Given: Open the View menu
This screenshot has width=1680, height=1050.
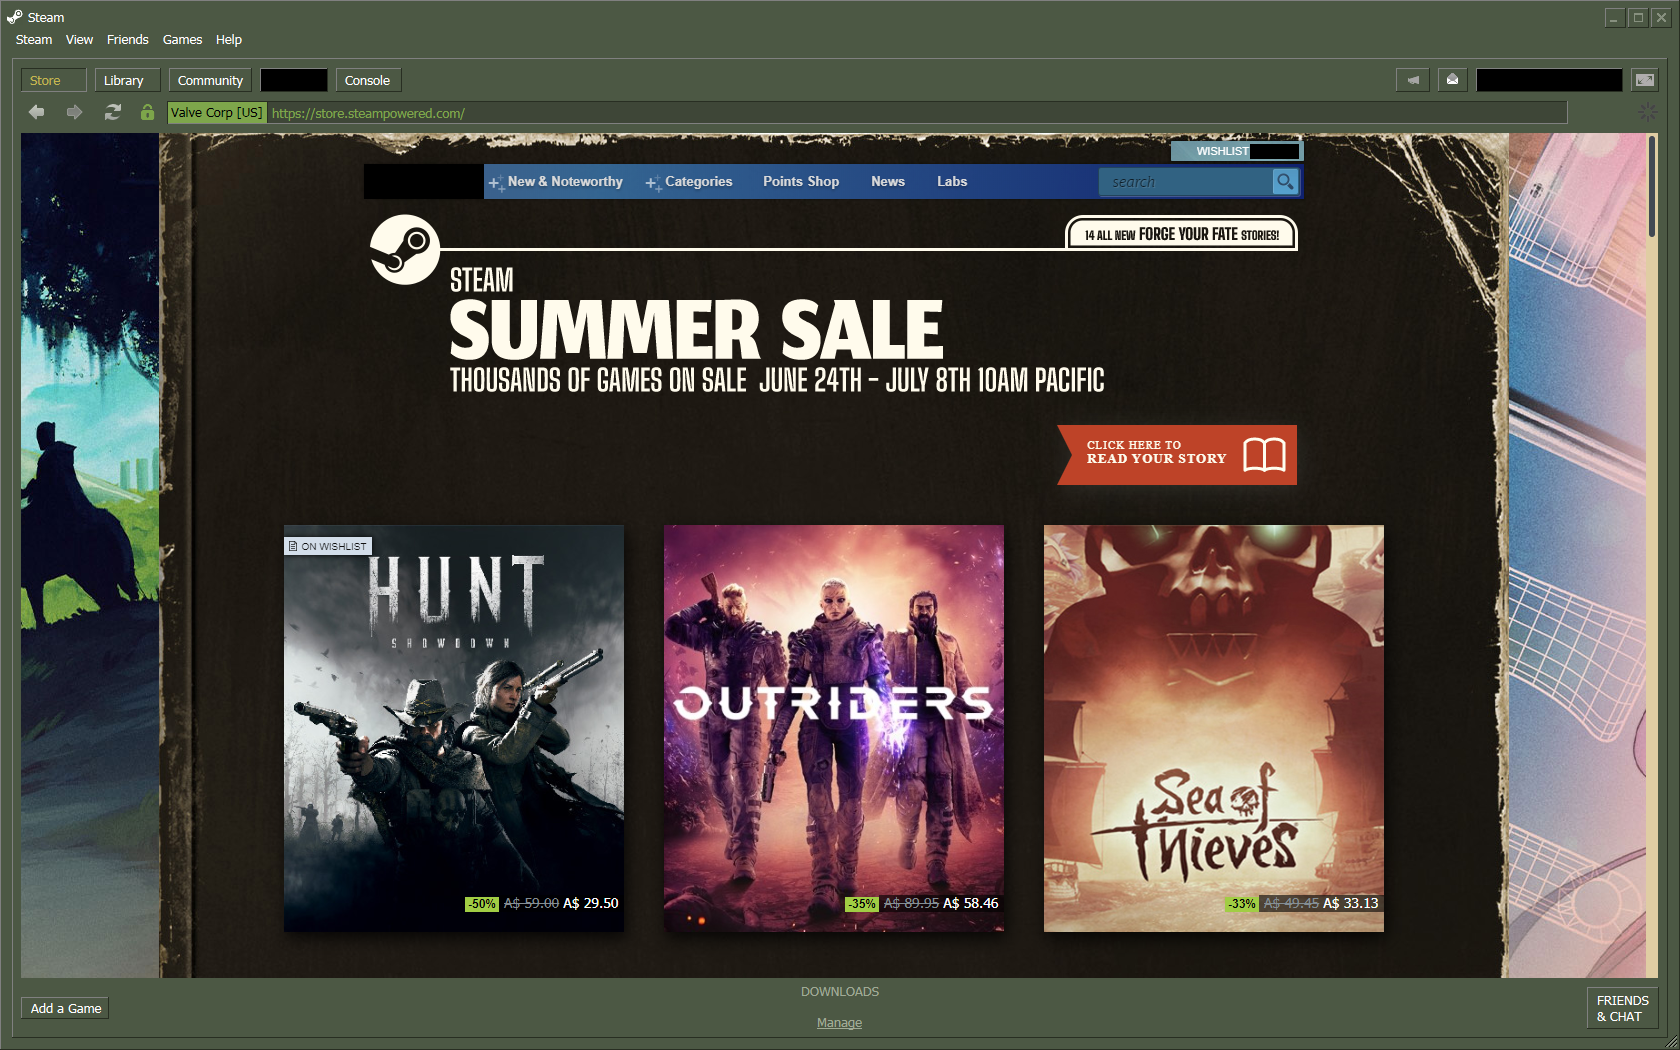Looking at the screenshot, I should tap(79, 40).
